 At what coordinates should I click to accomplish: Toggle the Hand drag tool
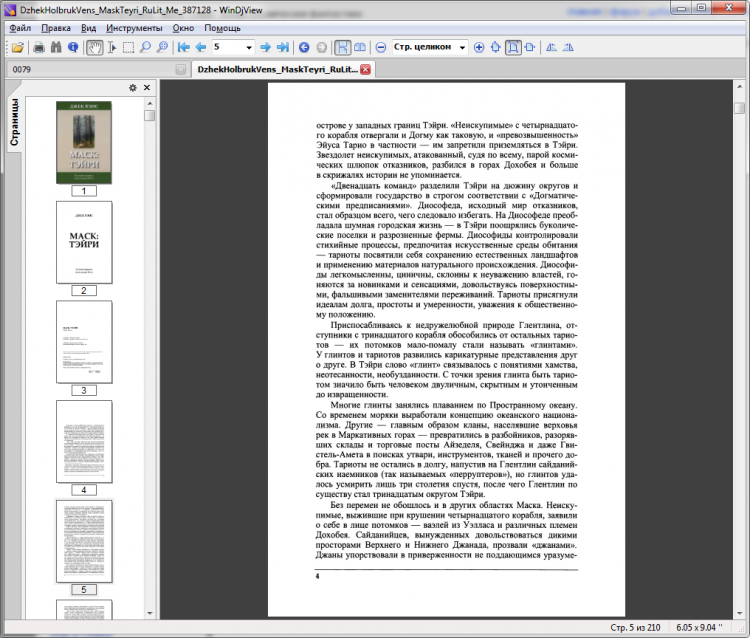[x=94, y=47]
